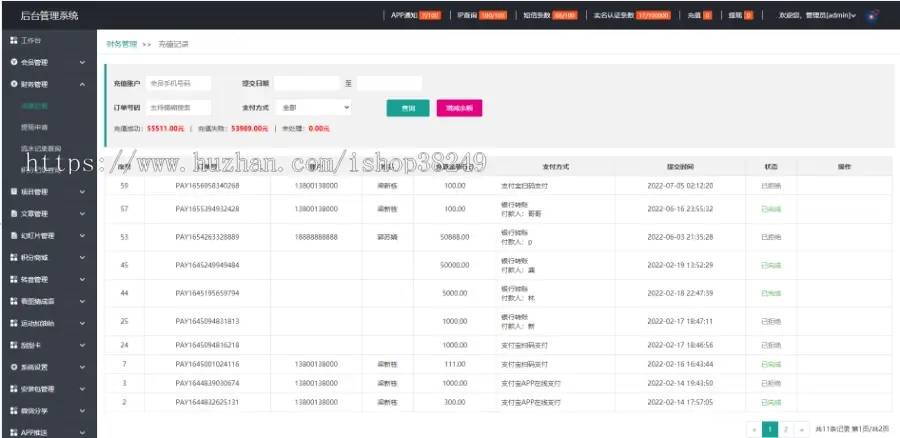Click the 系统设置 gear icon
The width and height of the screenshot is (900, 438).
coord(13,367)
